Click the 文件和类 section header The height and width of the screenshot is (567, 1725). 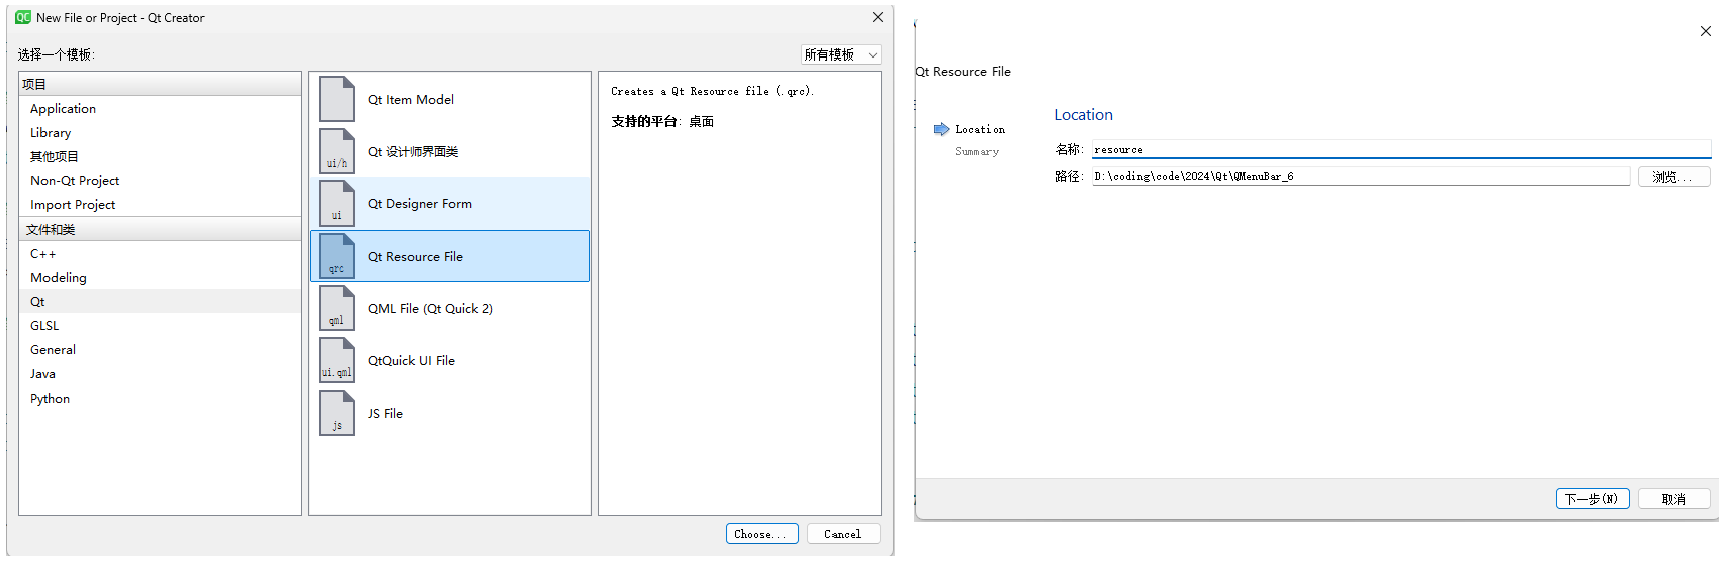(x=160, y=229)
